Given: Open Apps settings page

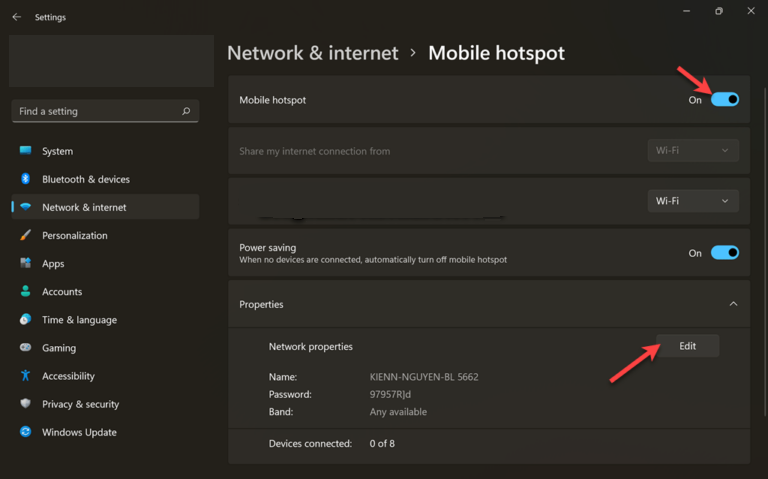Looking at the screenshot, I should click(105, 263).
